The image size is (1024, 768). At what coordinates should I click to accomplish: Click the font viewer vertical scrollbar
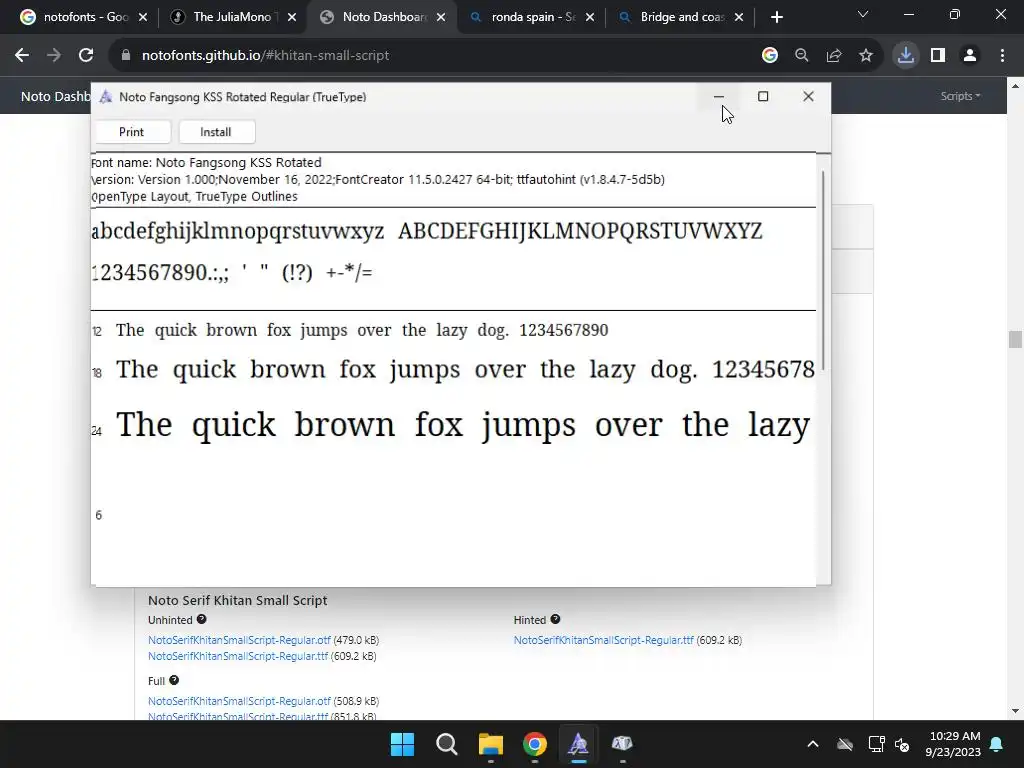pyautogui.click(x=824, y=270)
